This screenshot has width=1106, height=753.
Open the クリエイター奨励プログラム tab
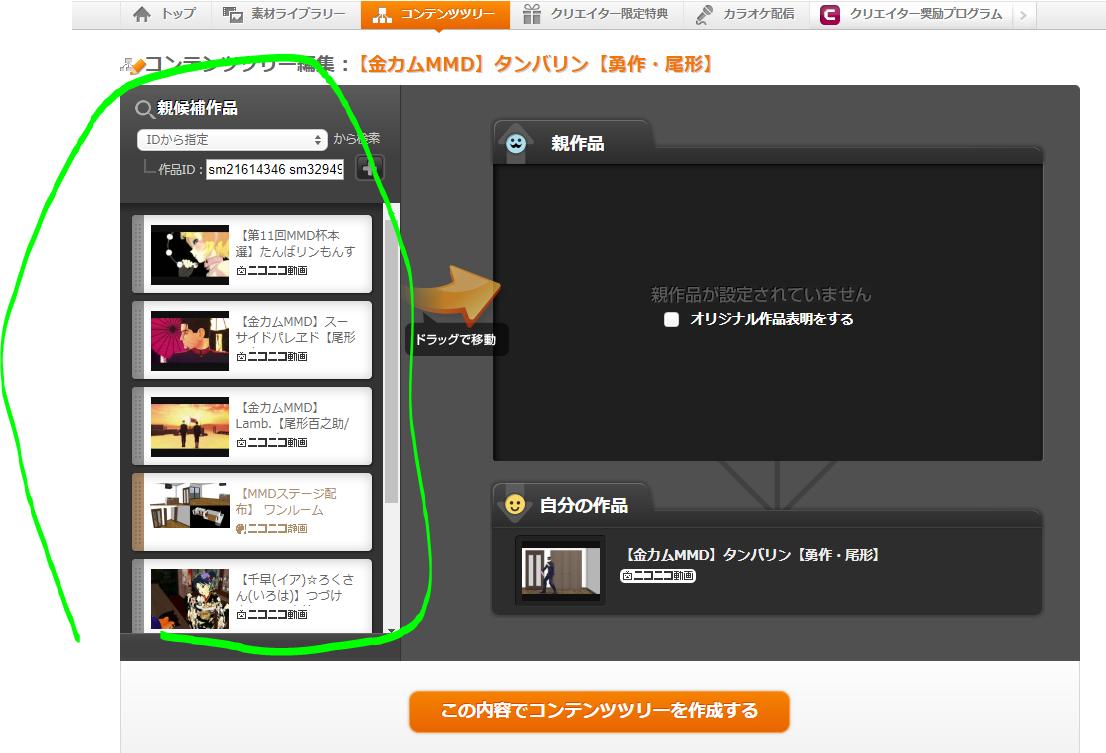(911, 14)
